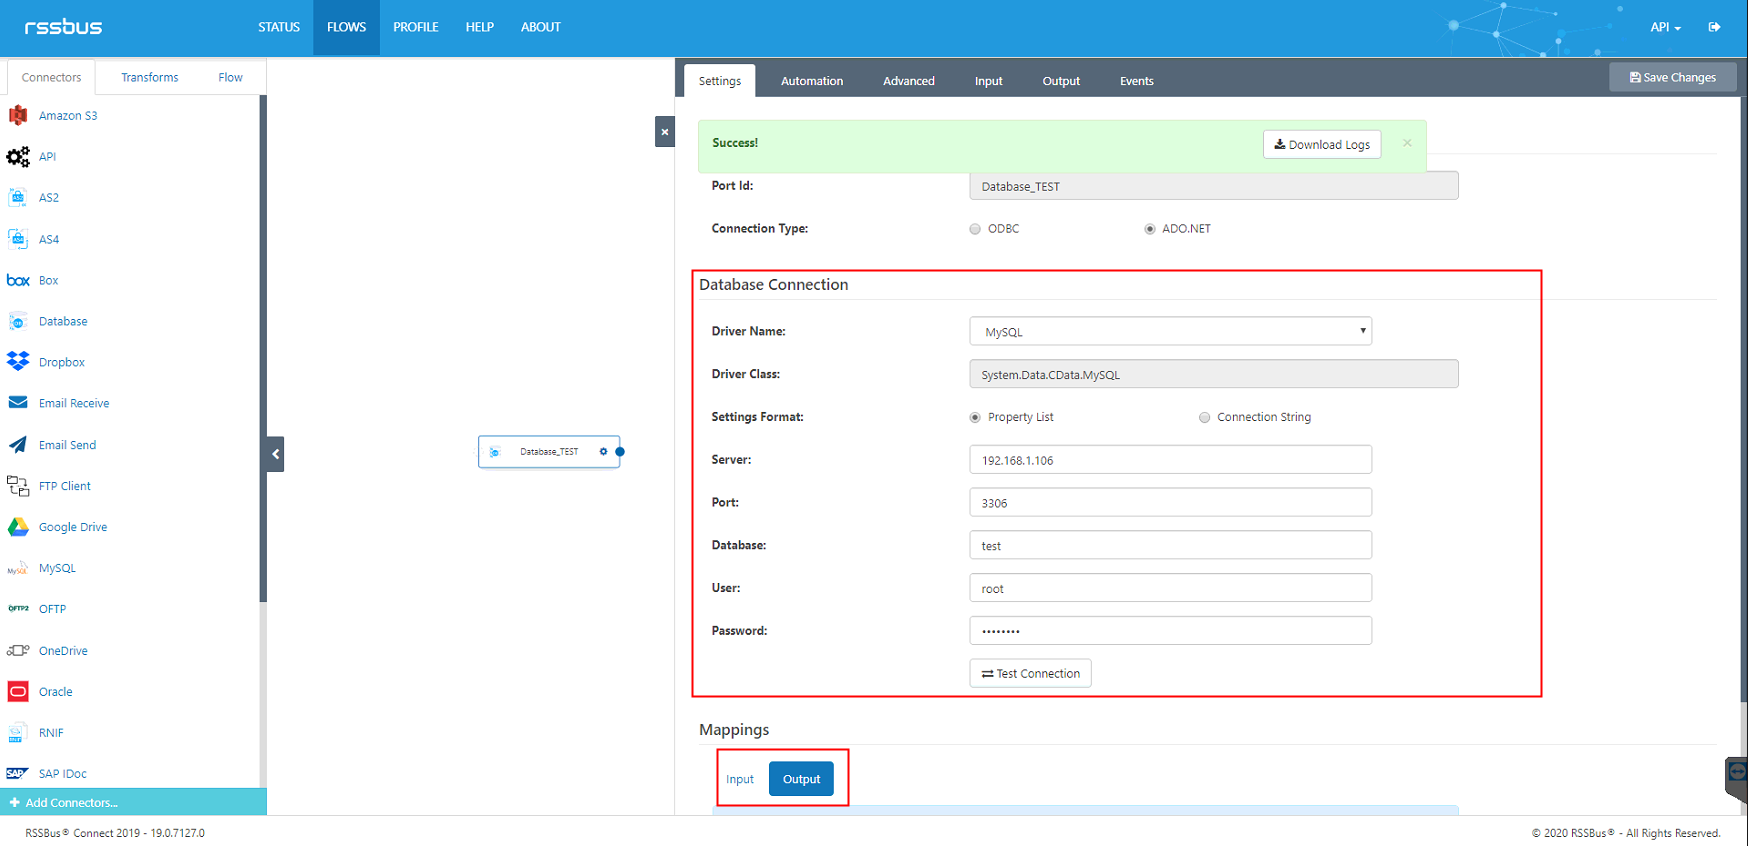Collapse the connectors sidebar arrow

275,454
